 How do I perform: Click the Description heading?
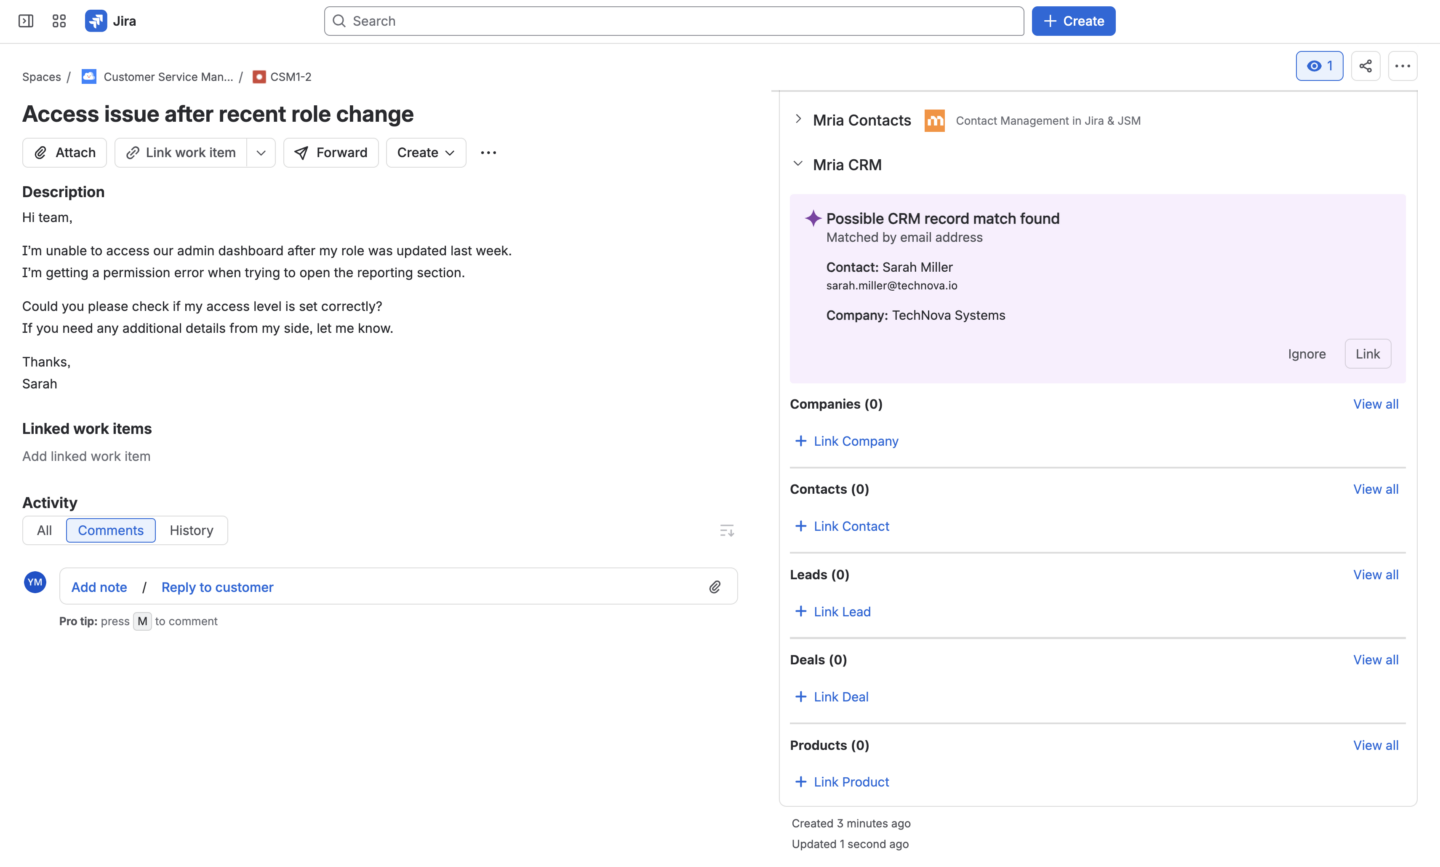[63, 192]
